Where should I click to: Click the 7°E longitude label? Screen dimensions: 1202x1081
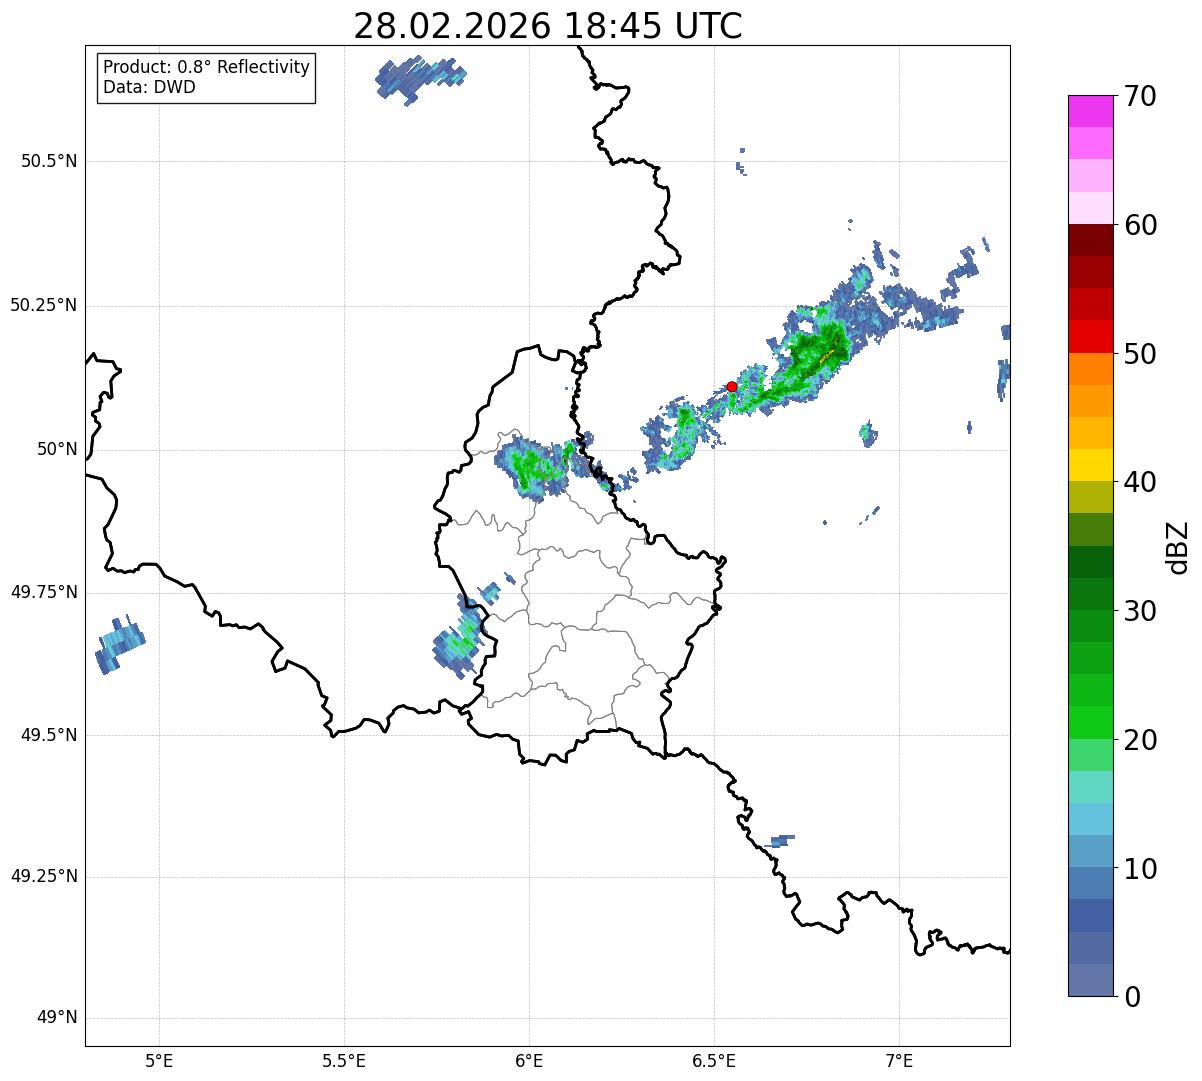[x=899, y=1060]
